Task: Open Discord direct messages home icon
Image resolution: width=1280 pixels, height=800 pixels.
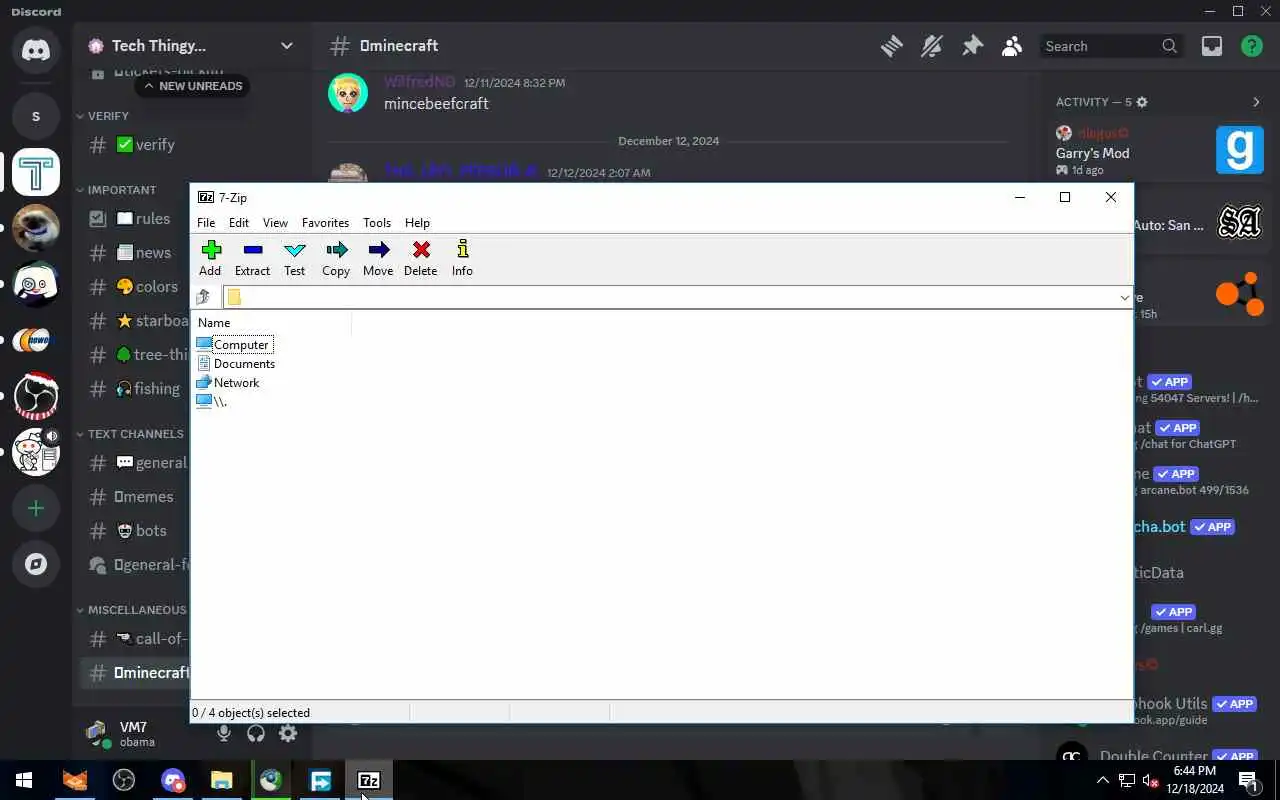Action: point(36,50)
